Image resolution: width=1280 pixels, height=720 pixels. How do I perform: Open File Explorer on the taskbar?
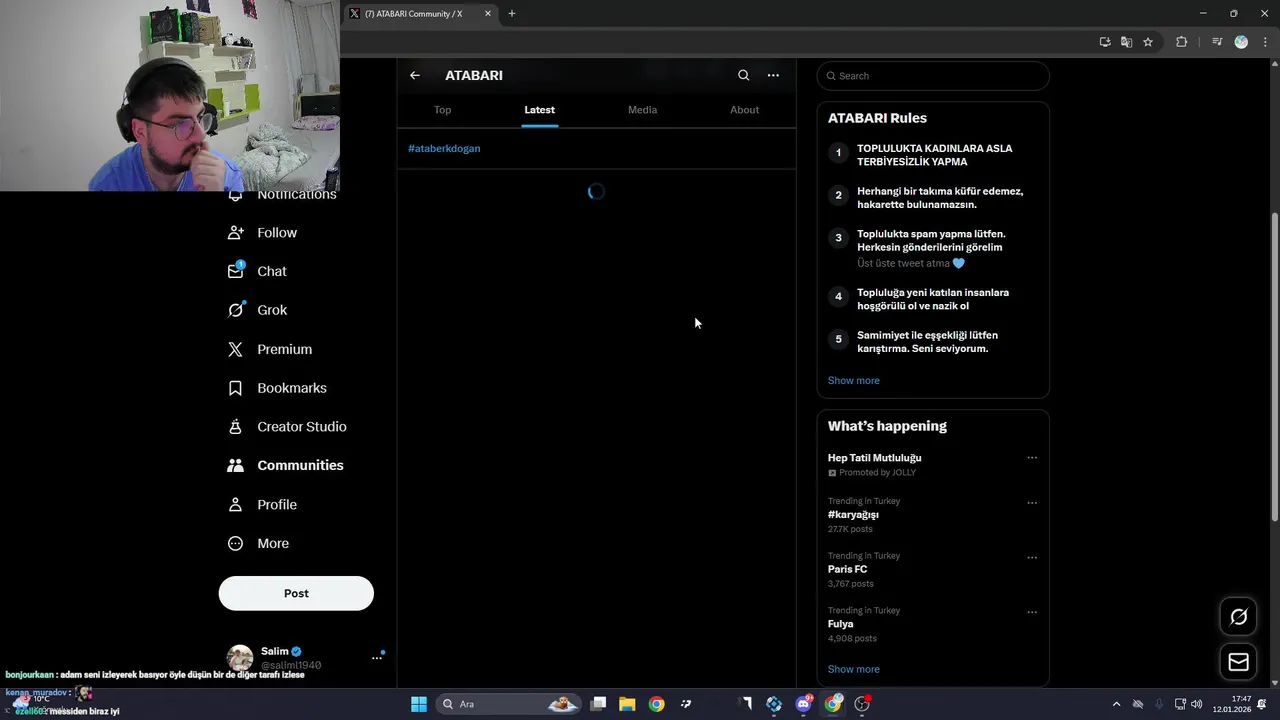click(x=627, y=704)
